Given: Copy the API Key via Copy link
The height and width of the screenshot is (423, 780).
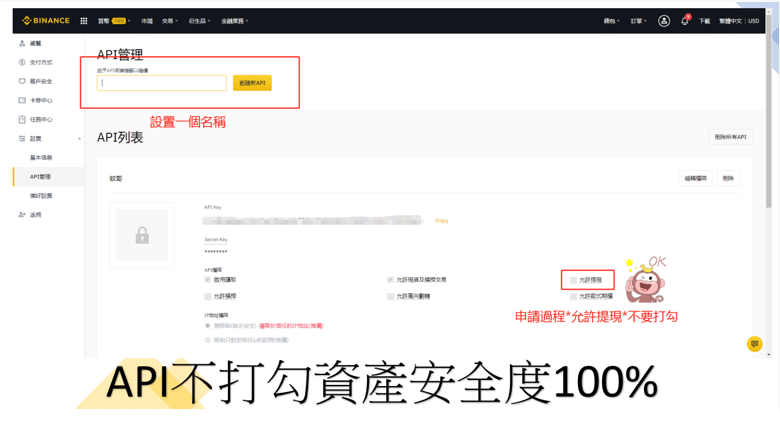Looking at the screenshot, I should pos(442,220).
